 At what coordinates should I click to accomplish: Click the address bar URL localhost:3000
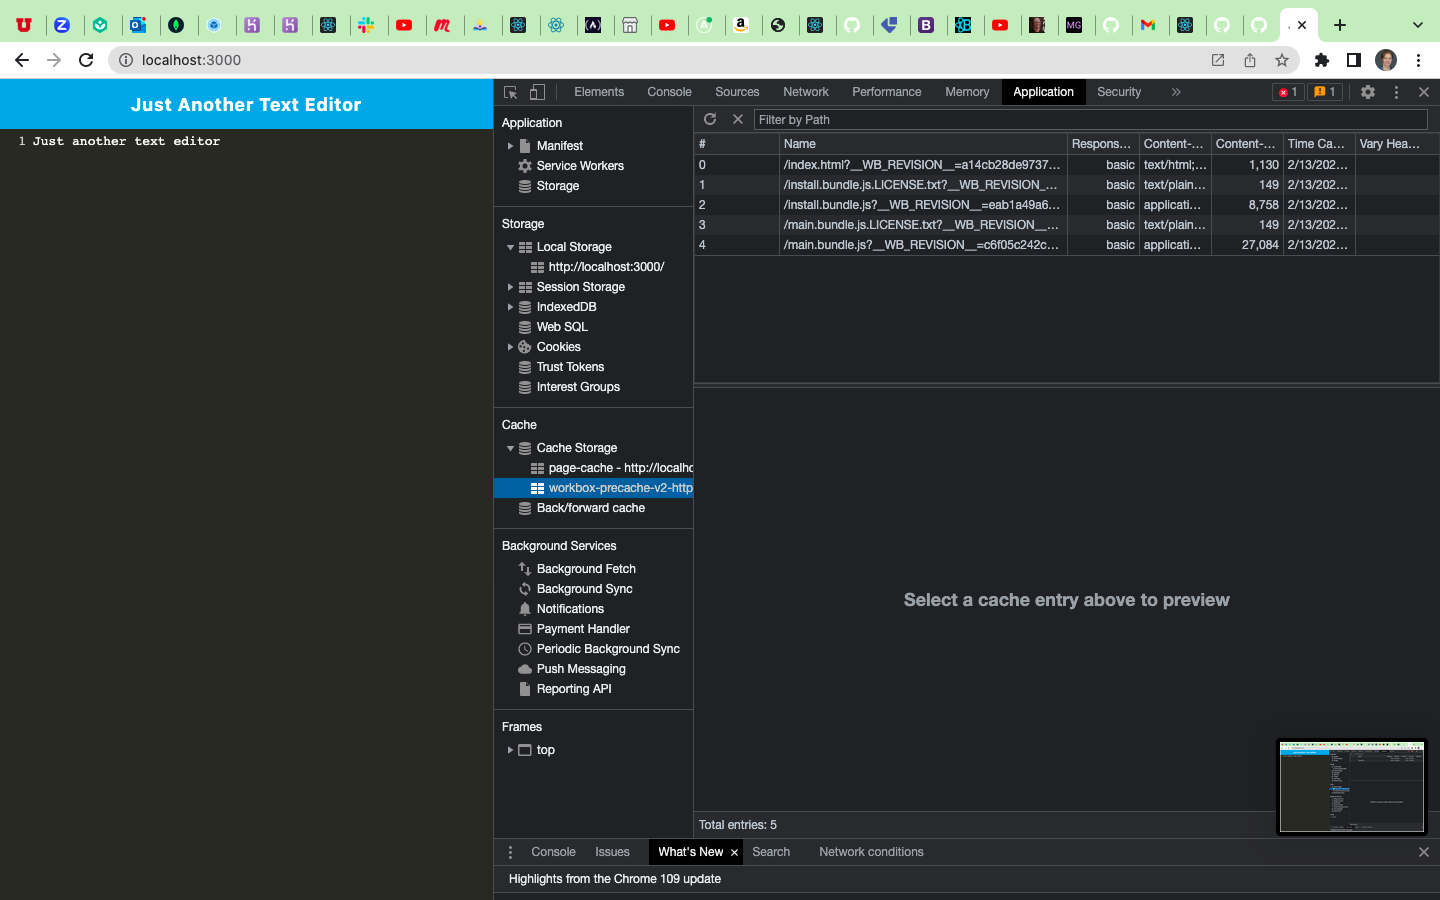pos(191,60)
